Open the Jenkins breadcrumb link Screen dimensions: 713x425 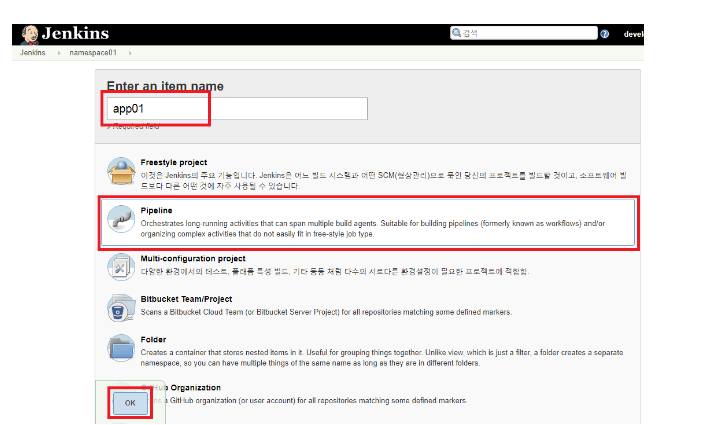33,53
